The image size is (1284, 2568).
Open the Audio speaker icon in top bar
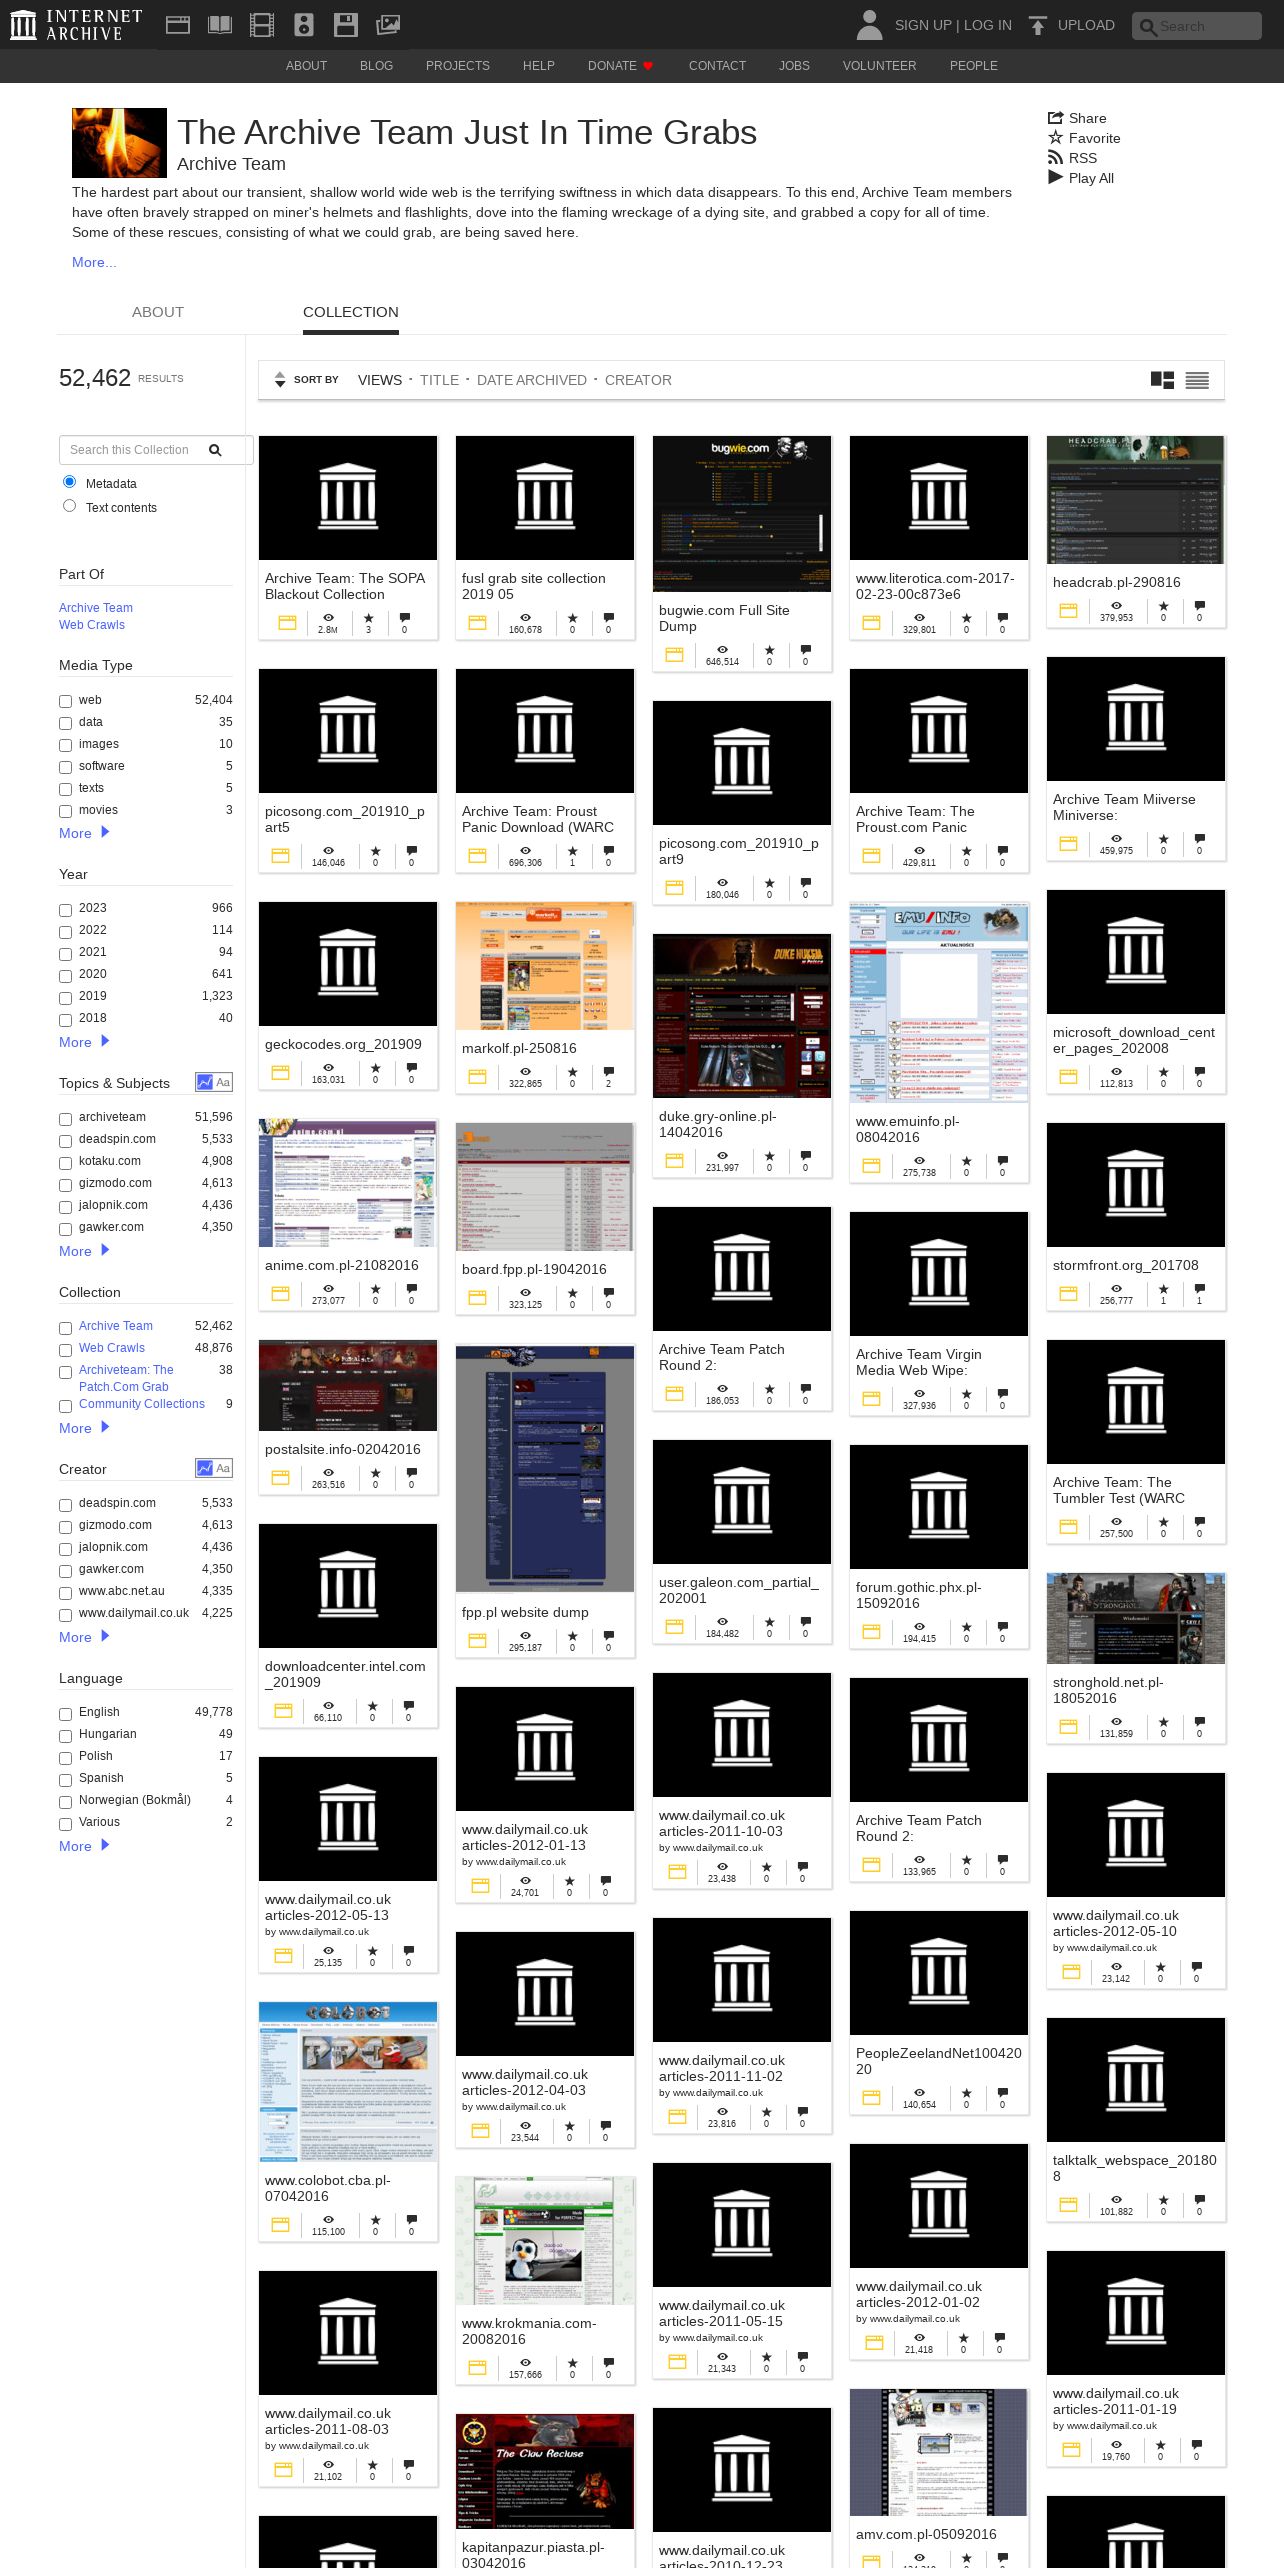tap(304, 25)
